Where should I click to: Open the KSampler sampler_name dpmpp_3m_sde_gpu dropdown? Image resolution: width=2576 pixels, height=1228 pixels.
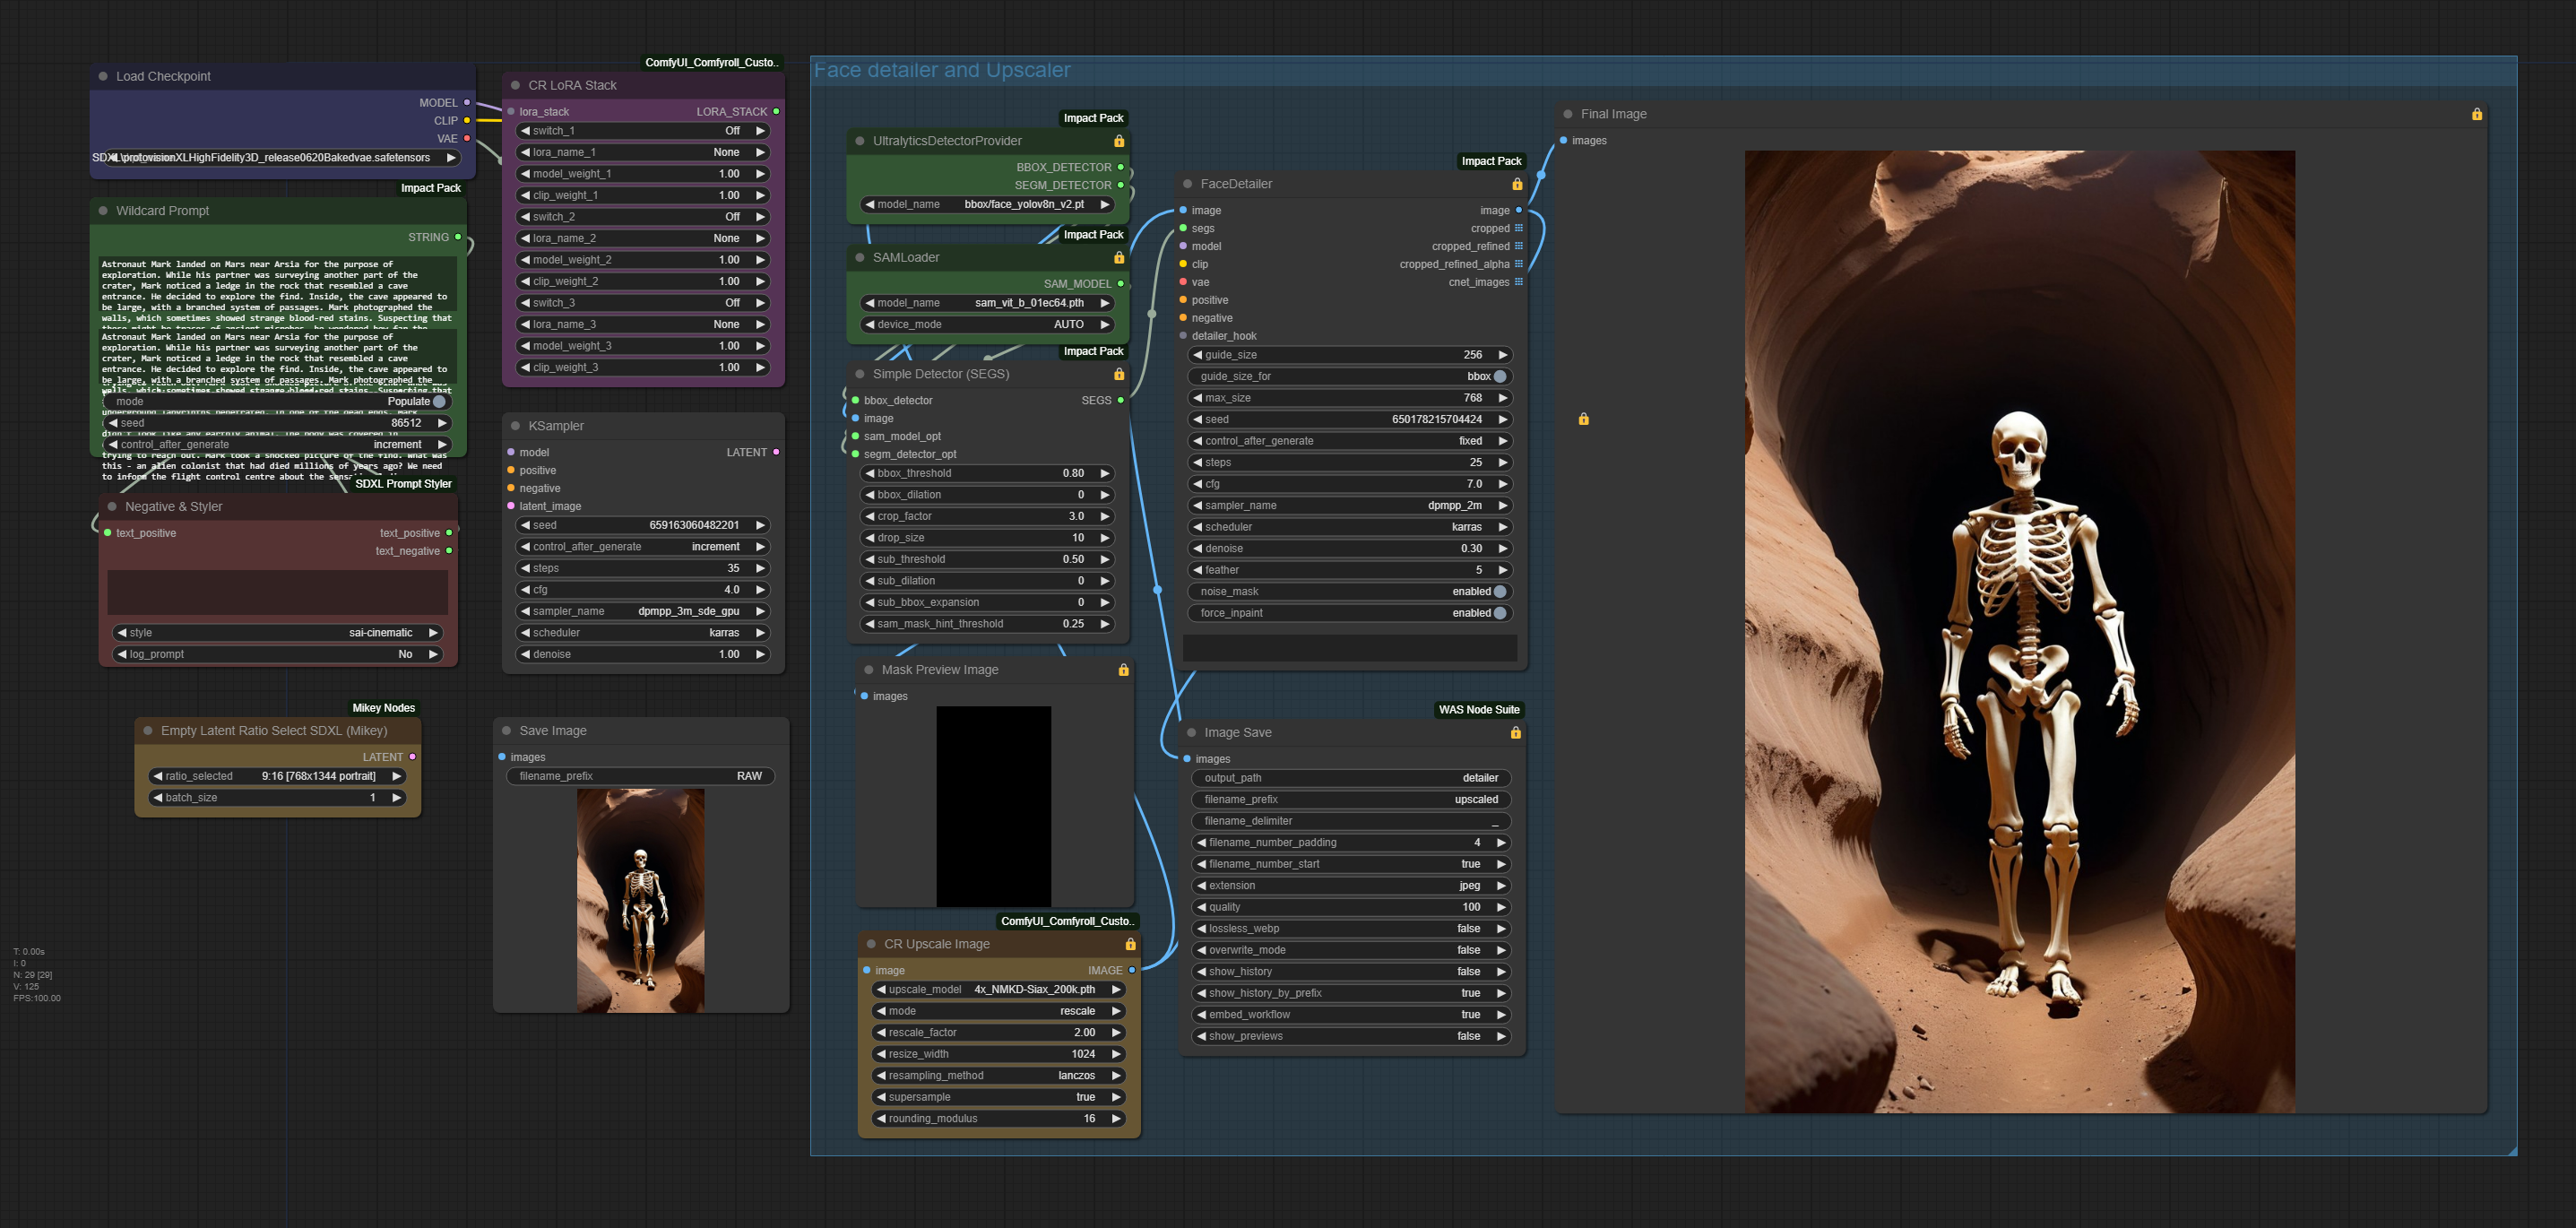coord(641,611)
